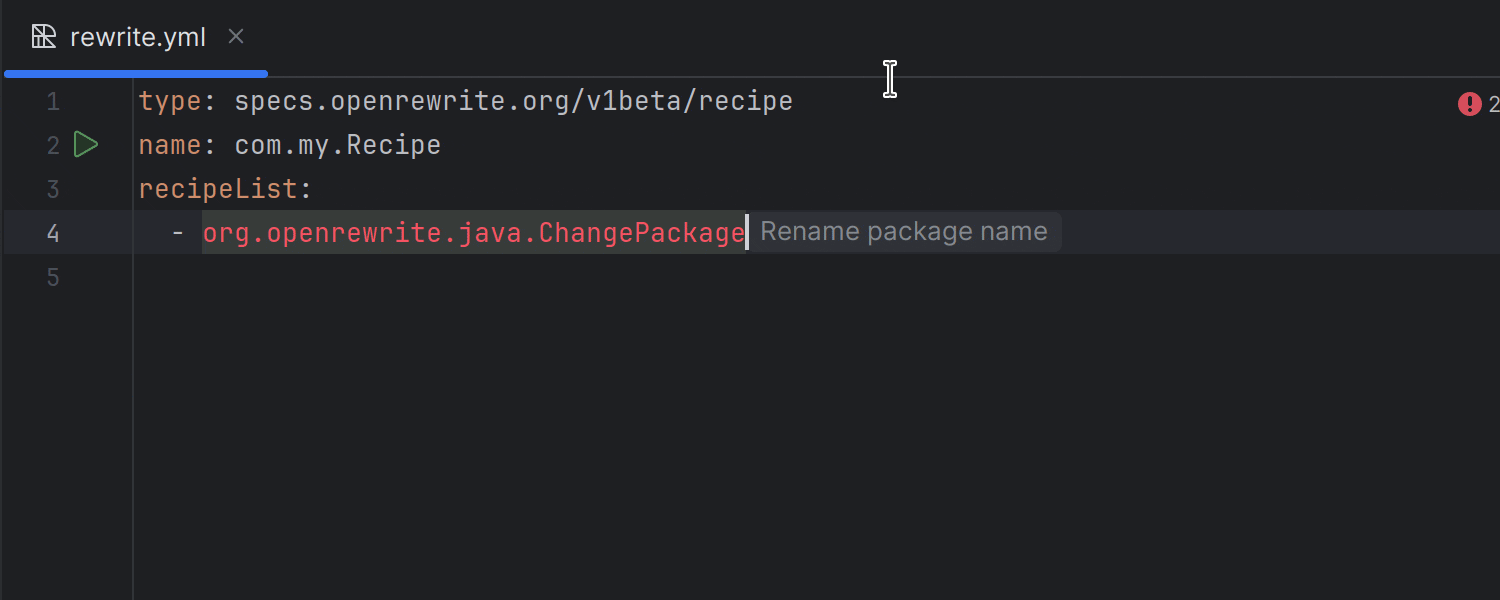
Task: Click the recipeList key
Action: [x=218, y=189]
